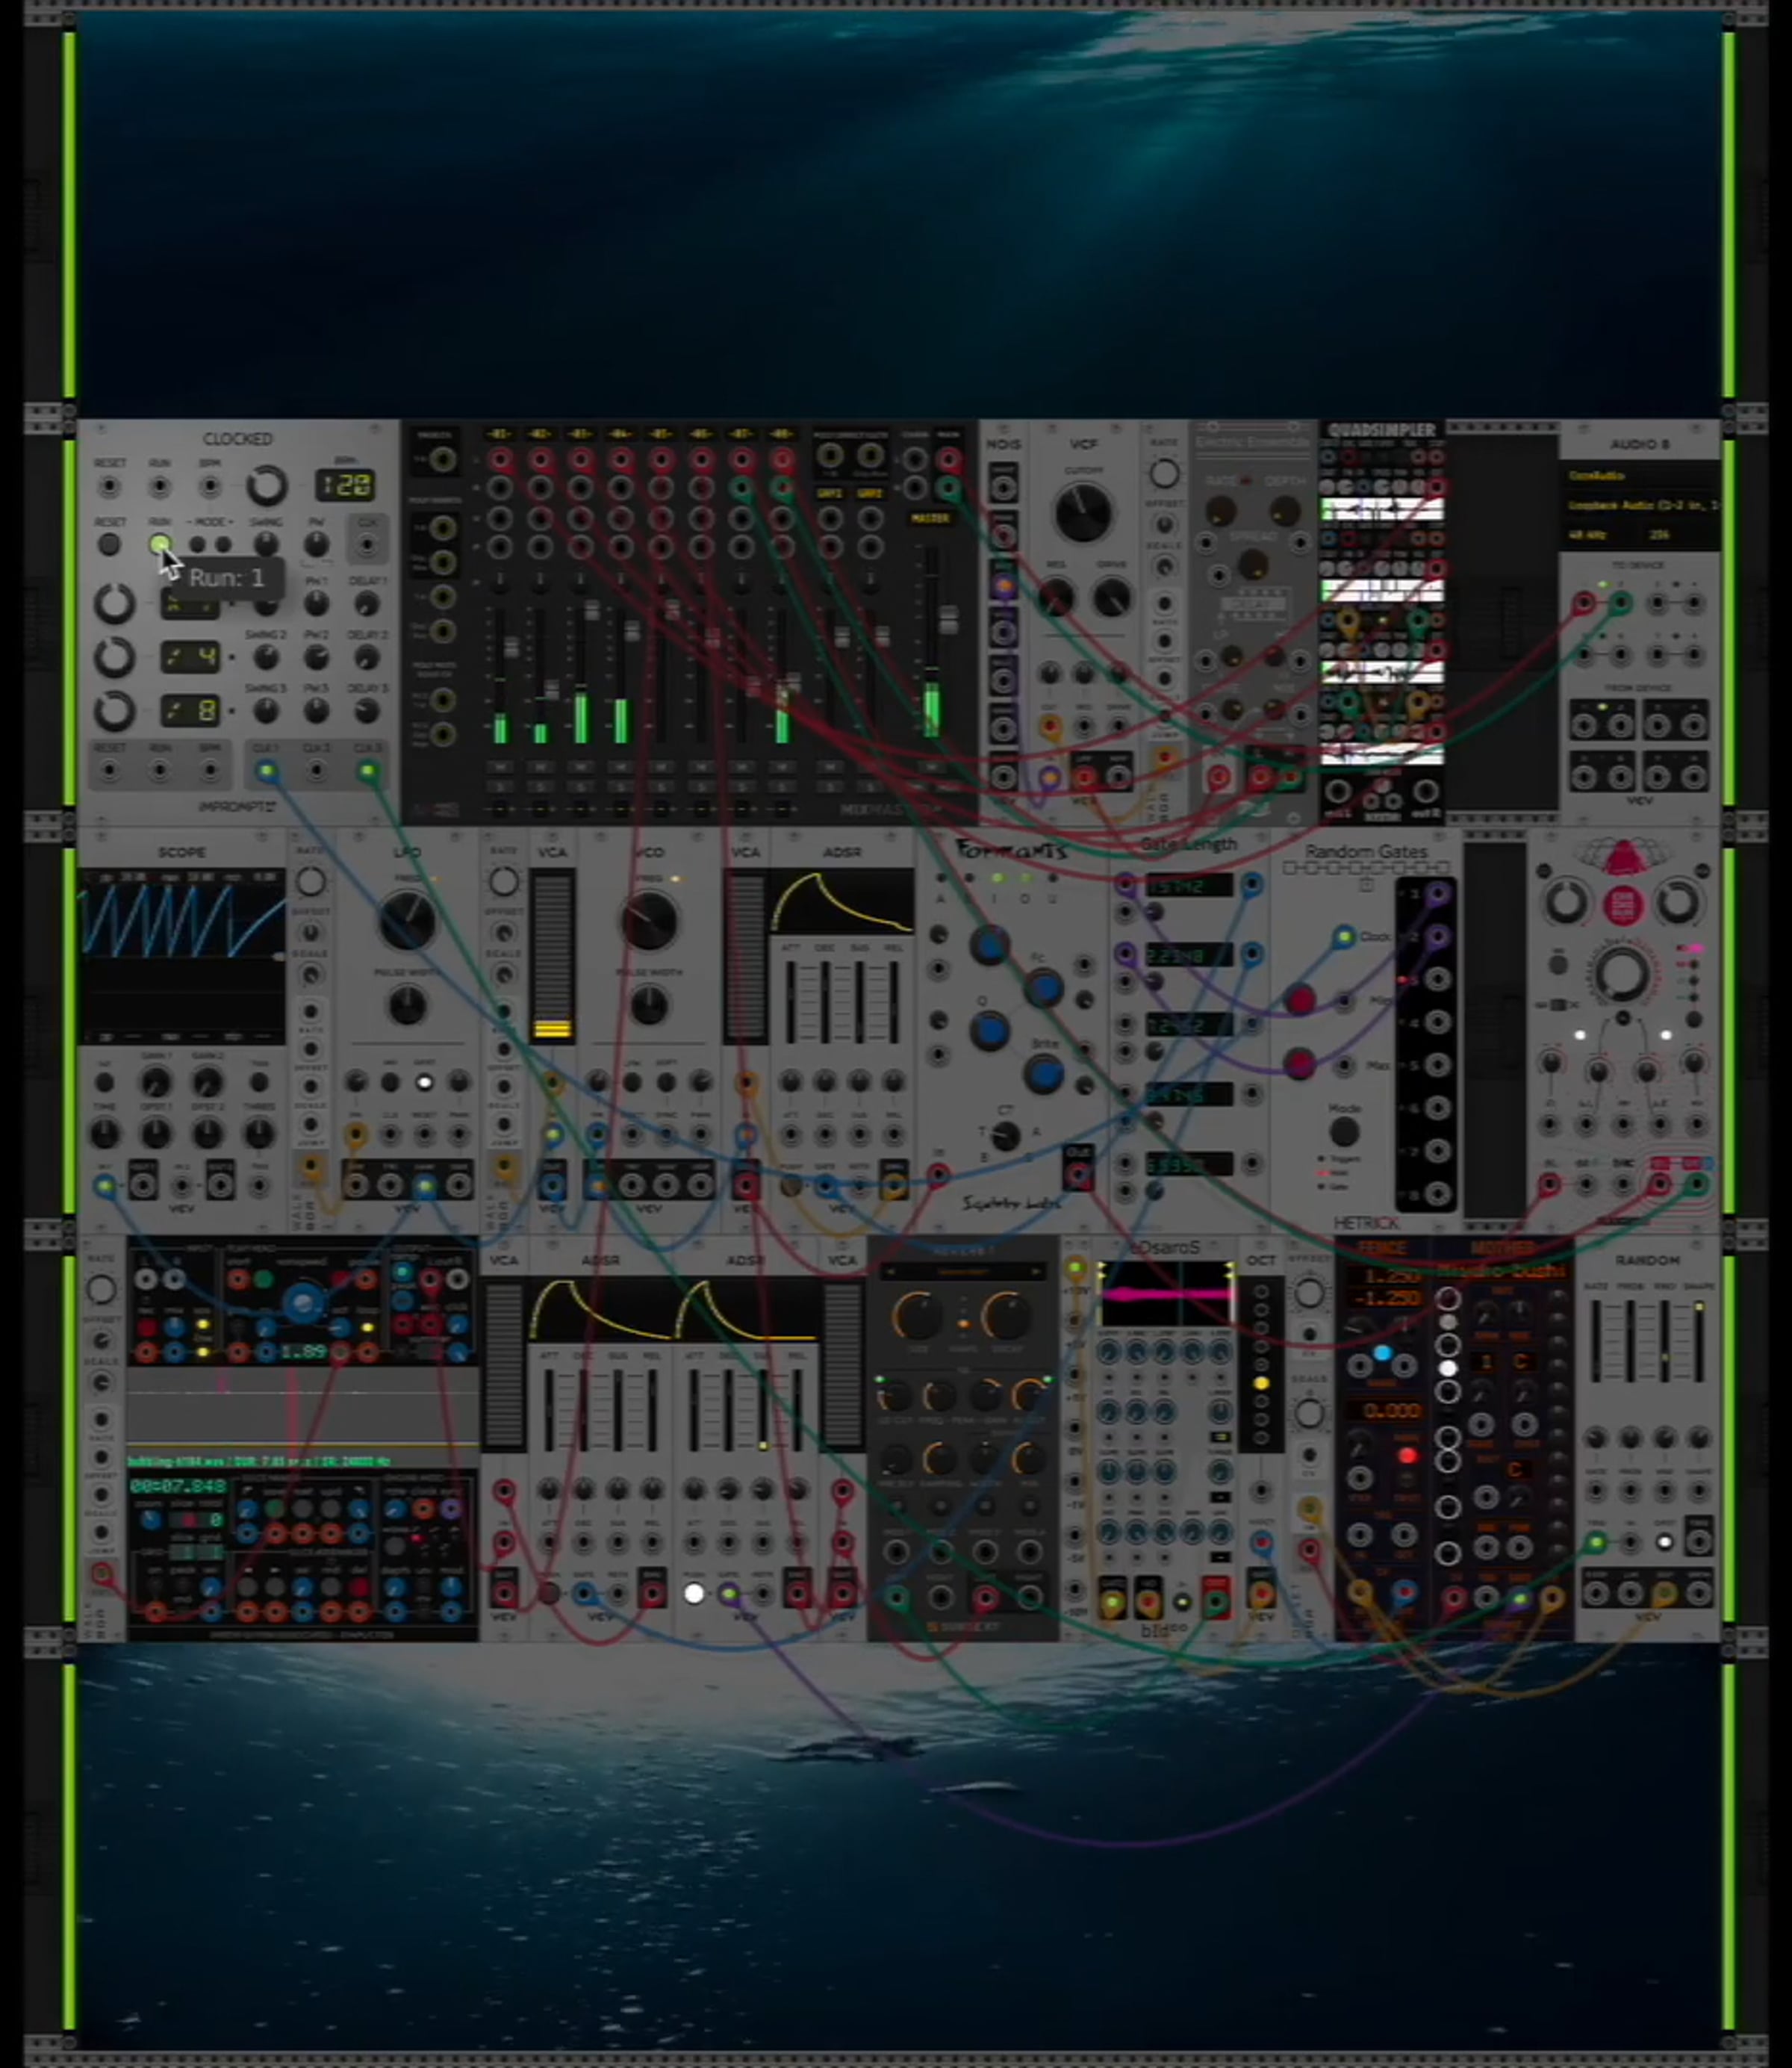Click the blue Fc knob on Formants
This screenshot has width=1792, height=2068.
click(1043, 988)
